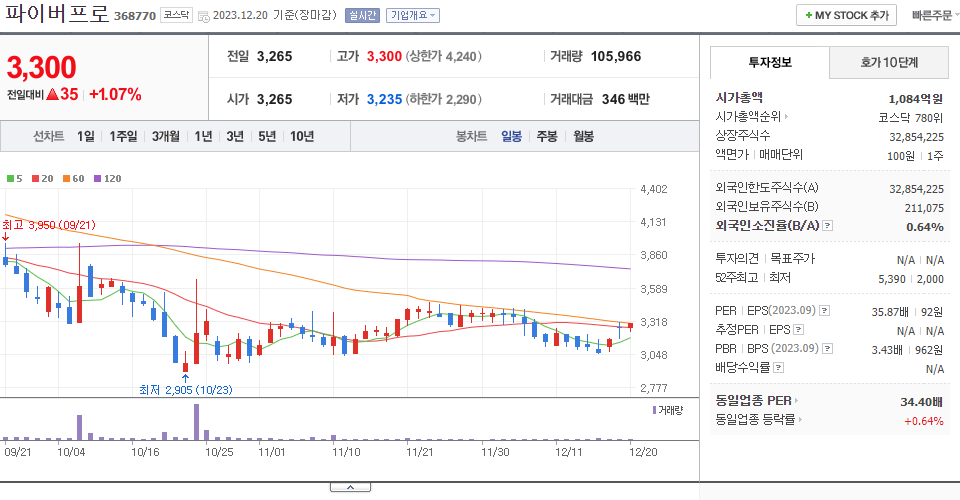Click the red 20-day moving average legend swatch

point(36,179)
